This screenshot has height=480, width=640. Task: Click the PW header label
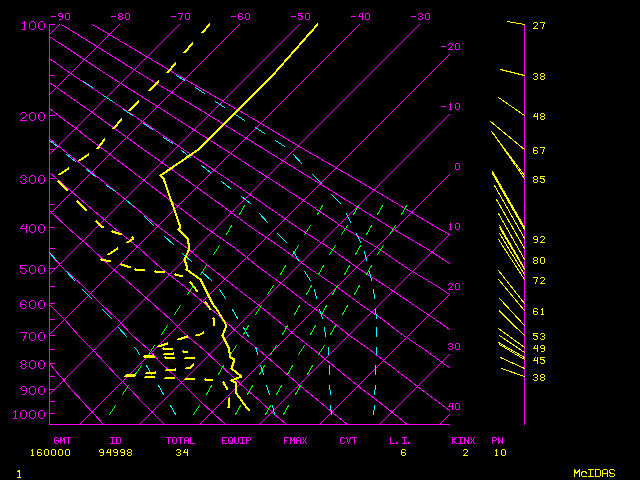[x=498, y=440]
